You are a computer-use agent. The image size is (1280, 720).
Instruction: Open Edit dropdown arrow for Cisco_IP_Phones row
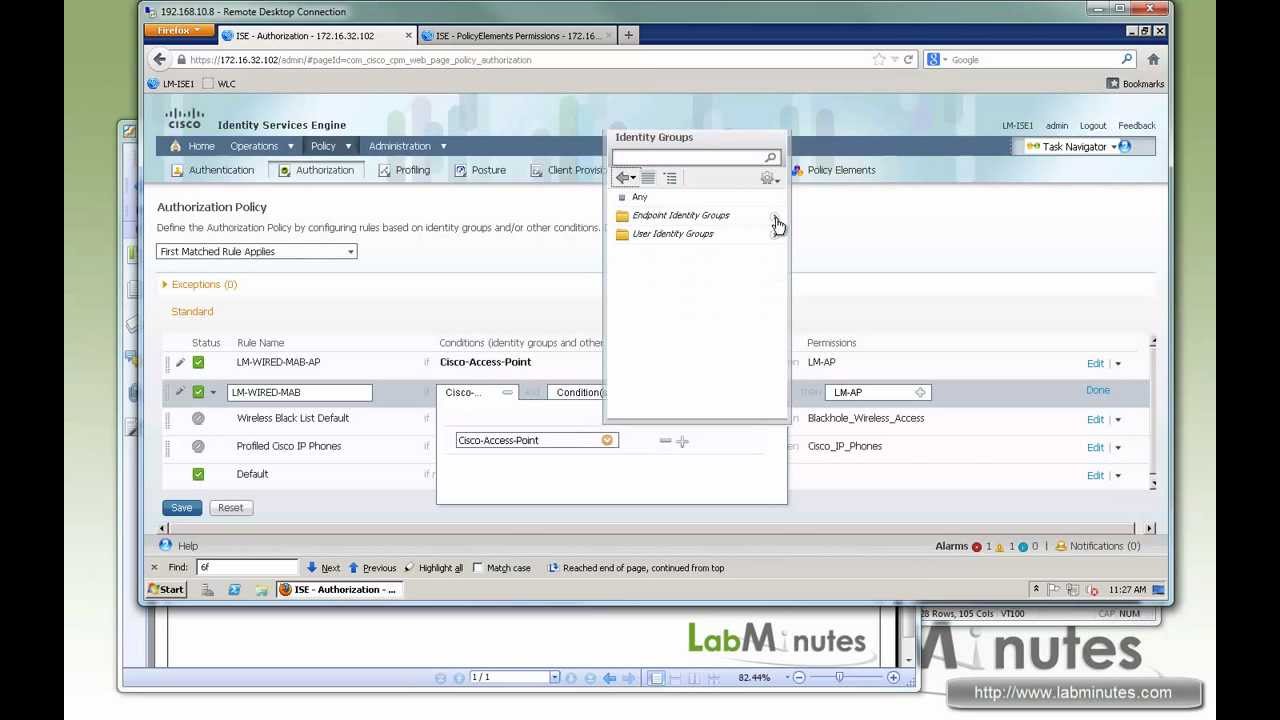tap(1118, 448)
